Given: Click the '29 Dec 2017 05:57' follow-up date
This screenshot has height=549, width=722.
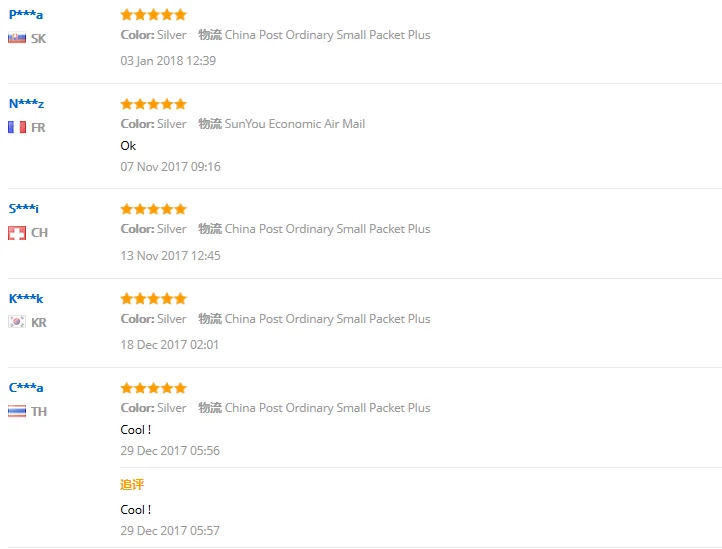Looking at the screenshot, I should pyautogui.click(x=170, y=531).
